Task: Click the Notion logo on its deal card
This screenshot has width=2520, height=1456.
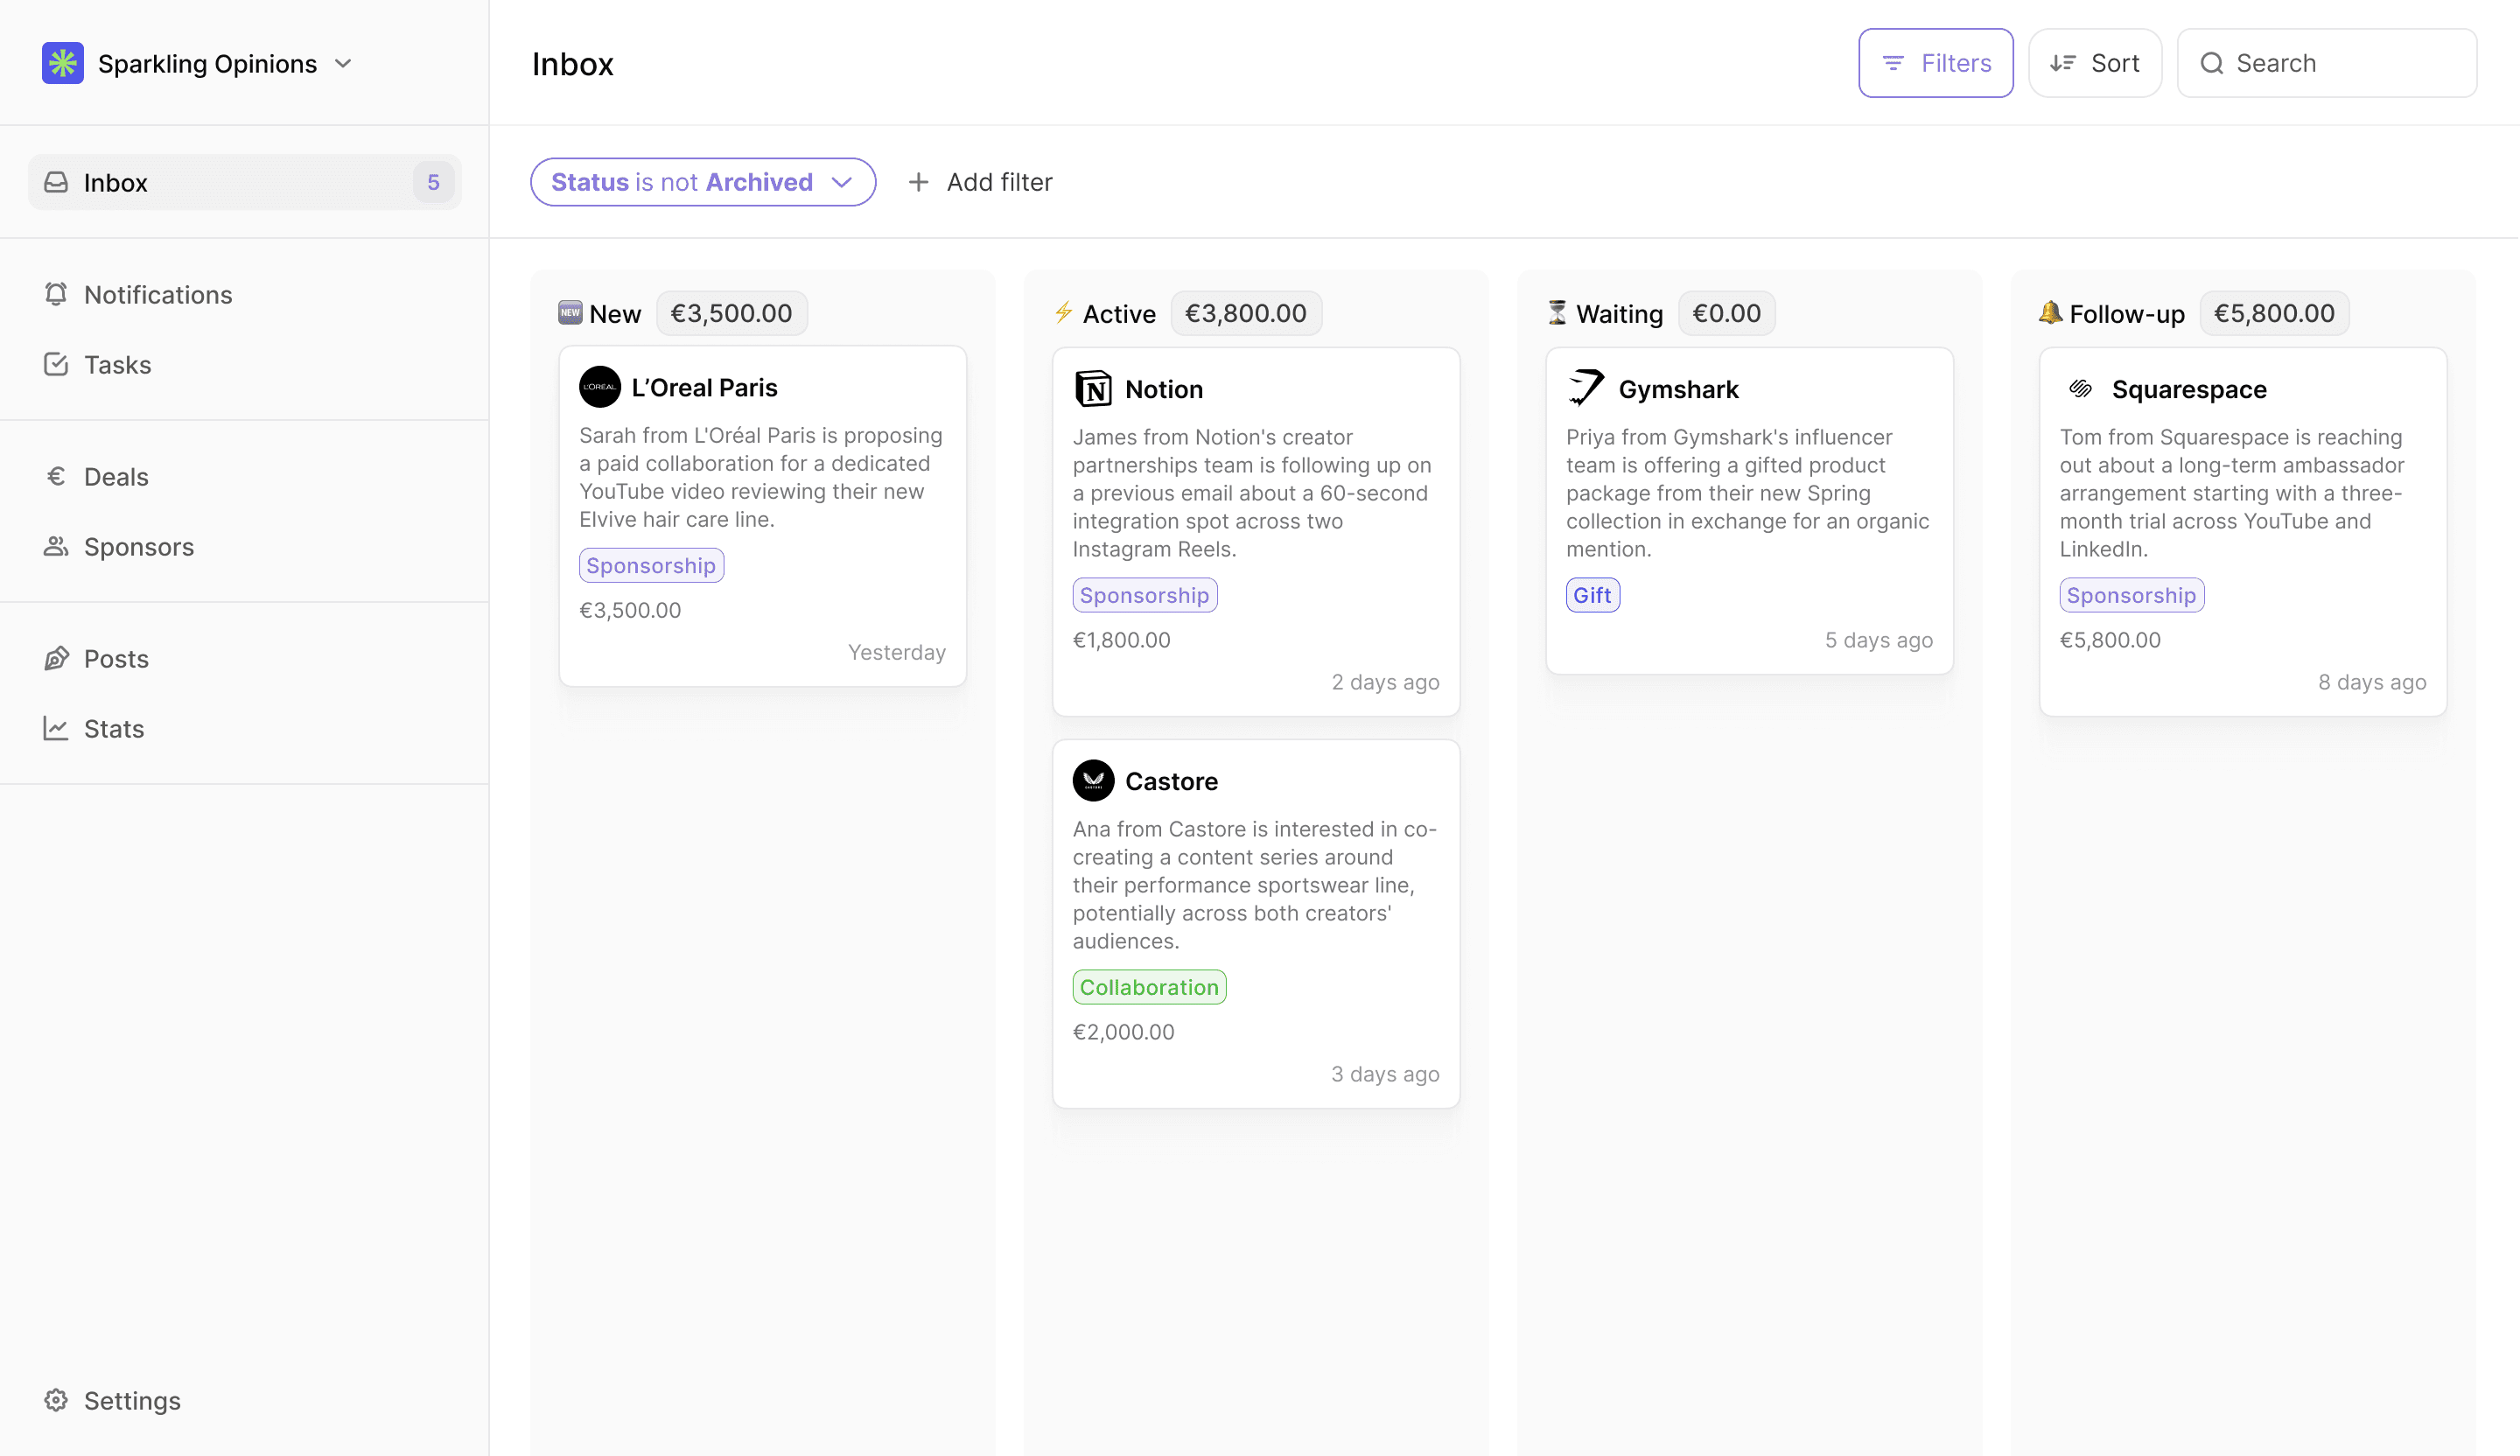Action: tap(1093, 388)
